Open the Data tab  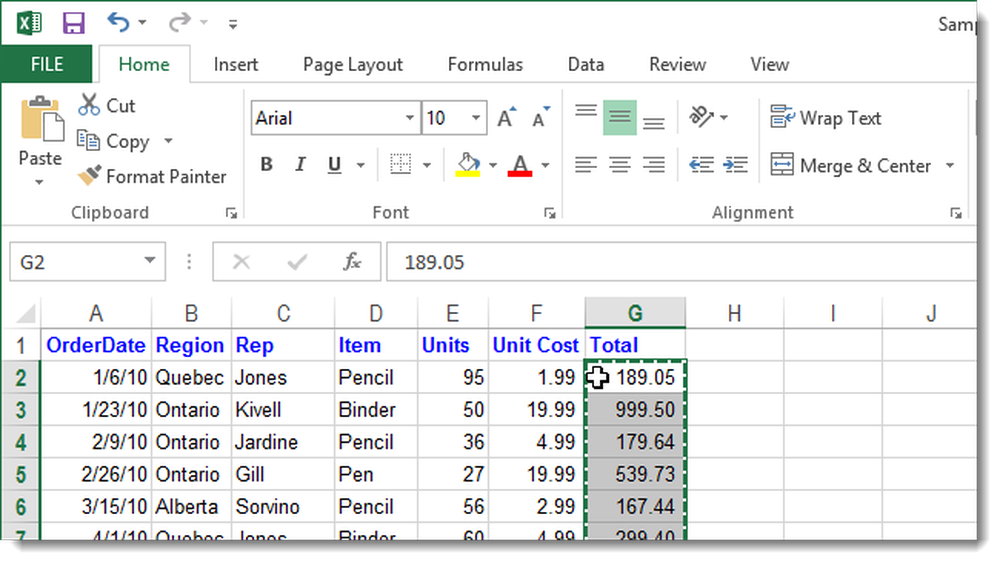point(586,64)
